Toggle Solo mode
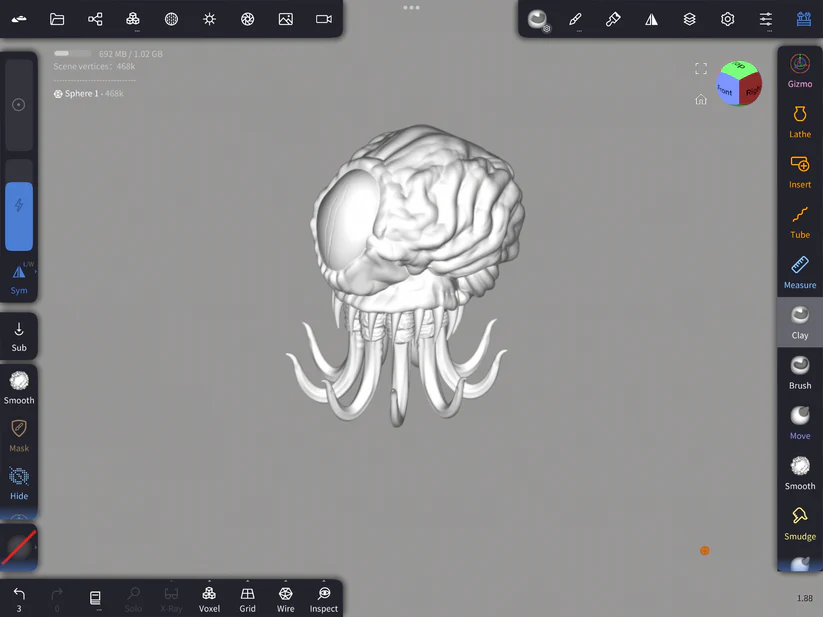This screenshot has width=823, height=617. point(133,599)
